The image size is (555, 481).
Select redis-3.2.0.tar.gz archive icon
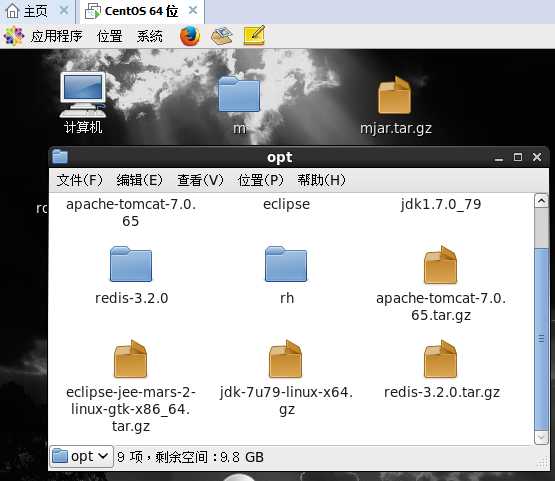[x=441, y=359]
